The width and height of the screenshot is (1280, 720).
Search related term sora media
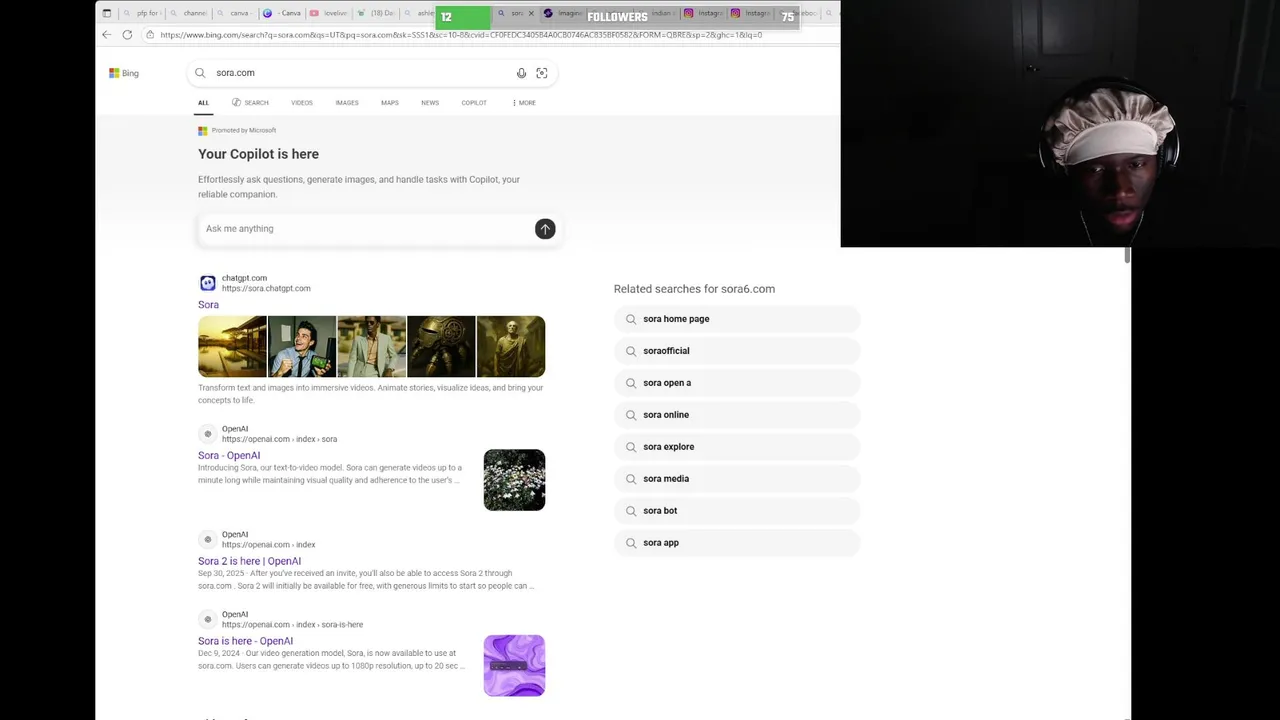coord(737,479)
